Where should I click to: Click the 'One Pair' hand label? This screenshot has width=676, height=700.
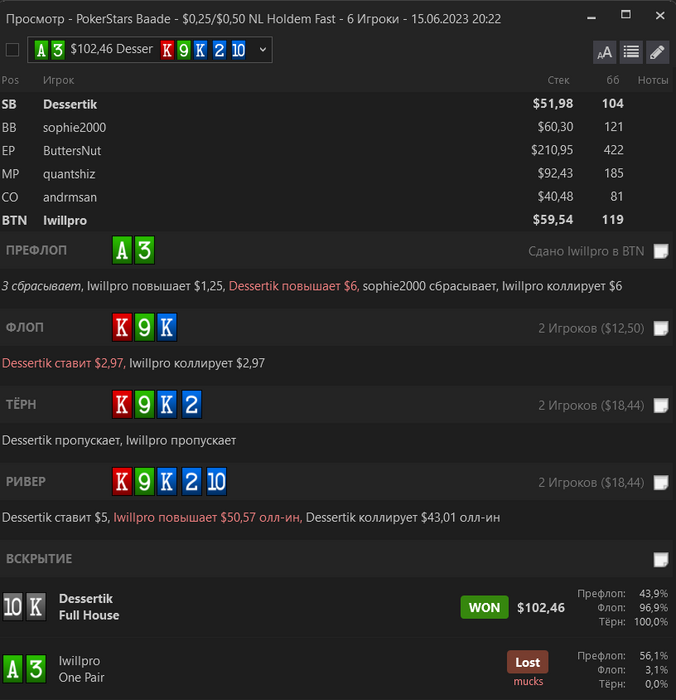tap(81, 677)
